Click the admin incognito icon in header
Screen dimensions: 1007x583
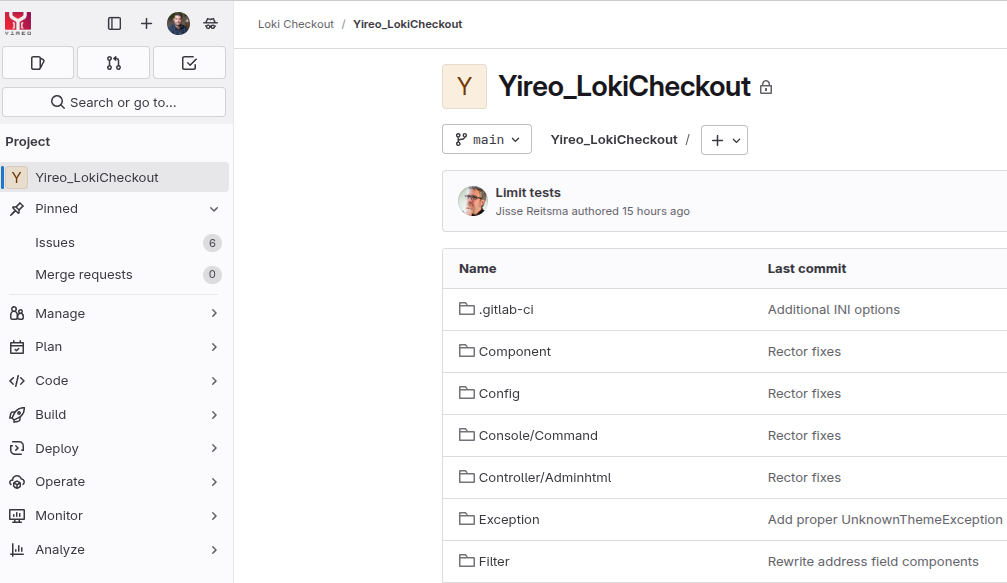[x=210, y=24]
